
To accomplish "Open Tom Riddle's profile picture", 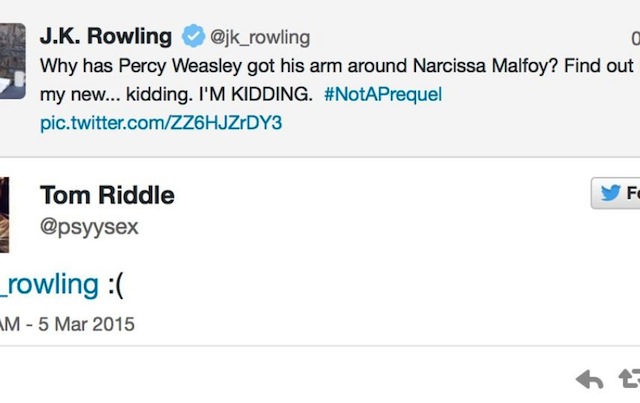I will click(x=4, y=213).
